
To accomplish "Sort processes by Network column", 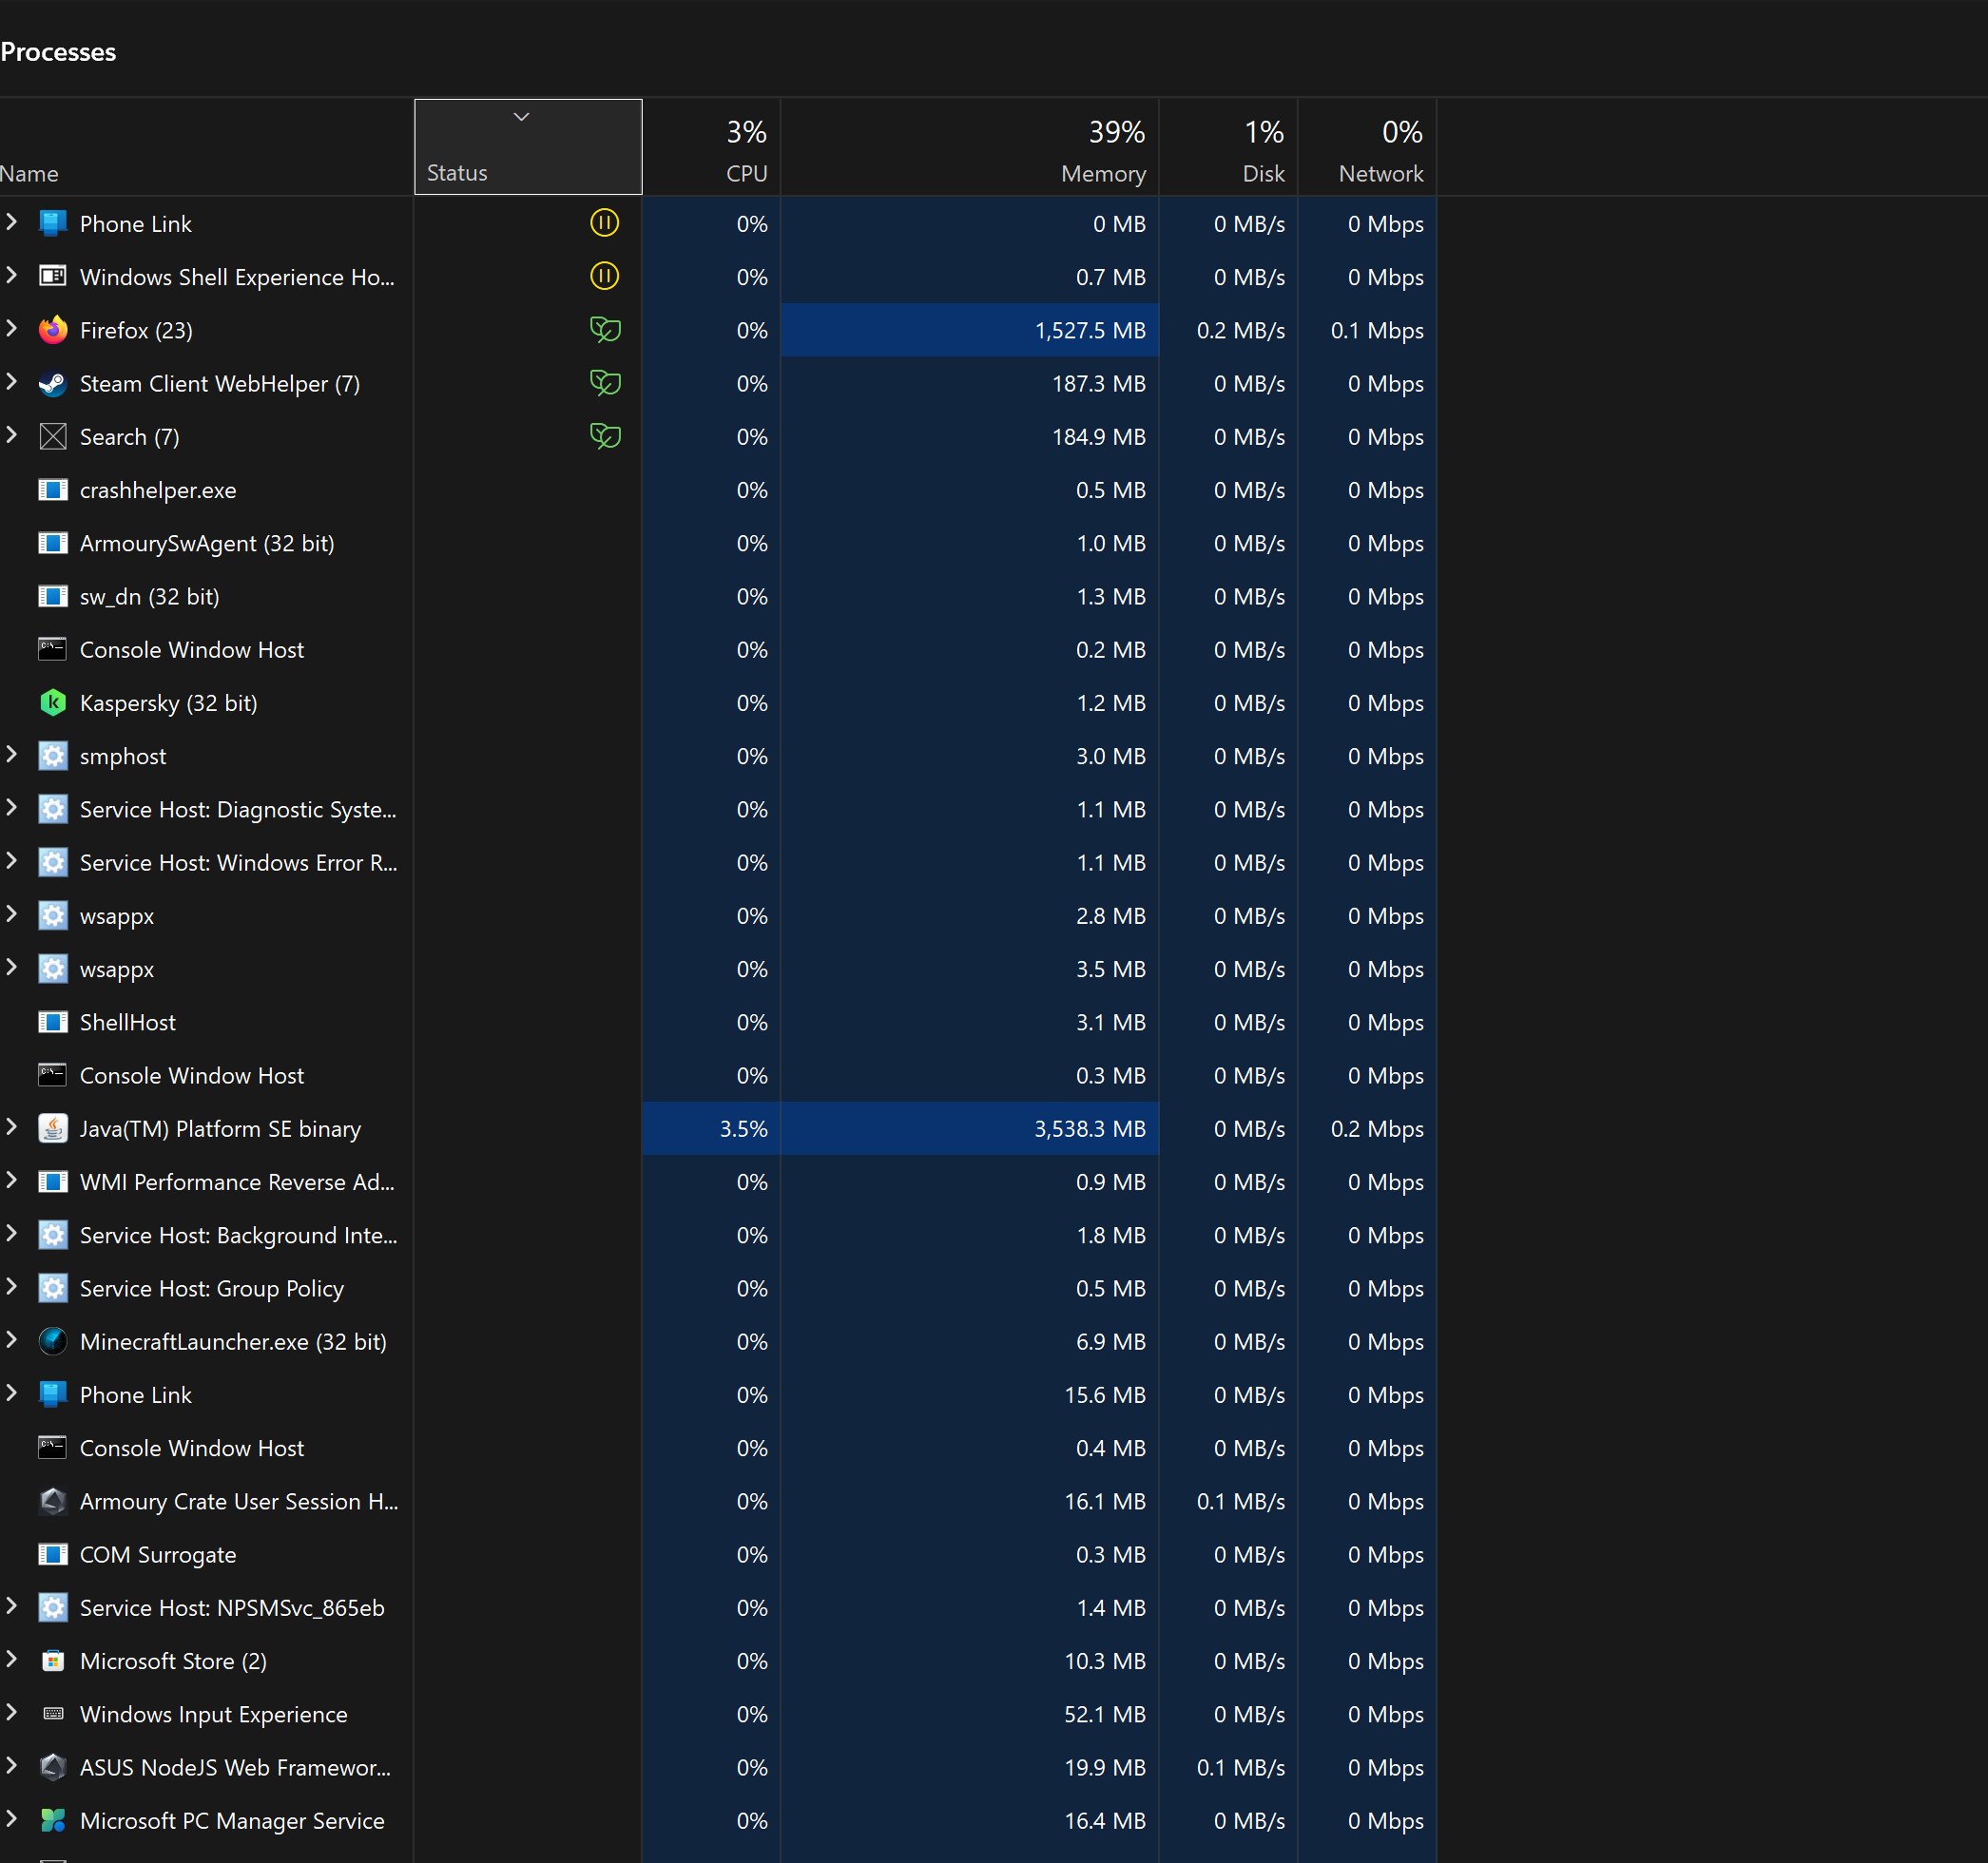I will coord(1380,173).
